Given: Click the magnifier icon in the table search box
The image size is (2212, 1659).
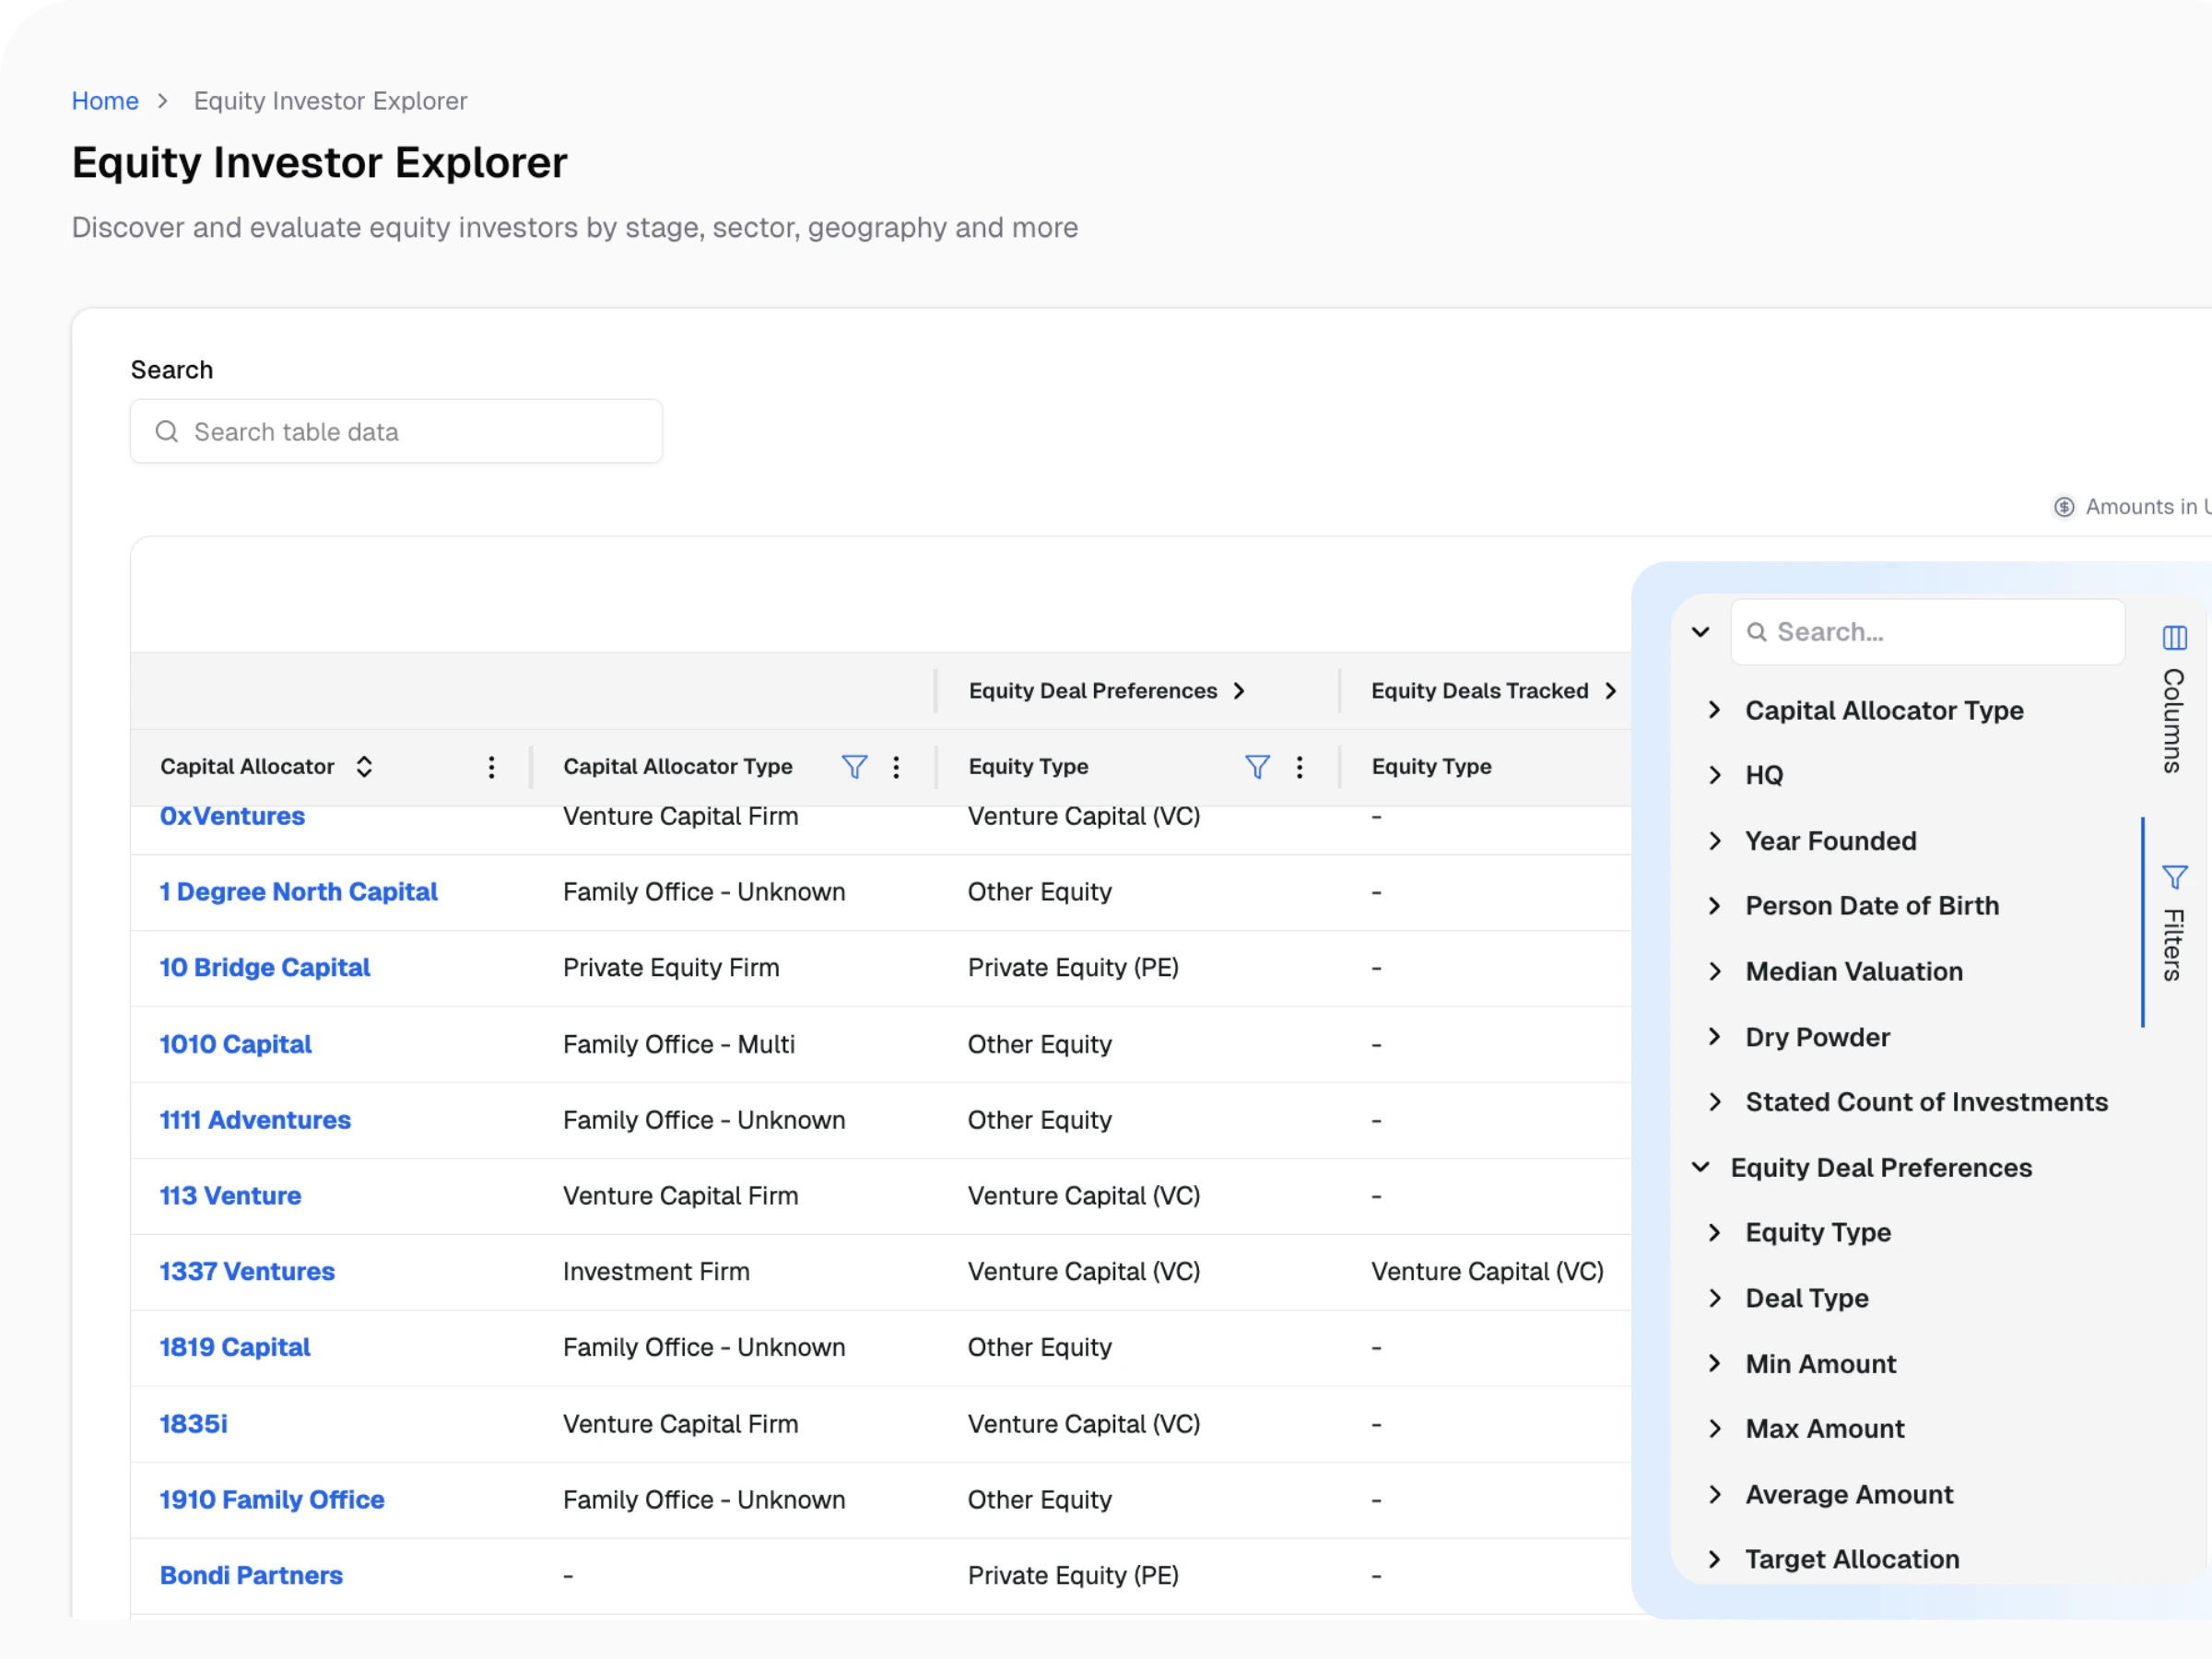Looking at the screenshot, I should point(168,431).
